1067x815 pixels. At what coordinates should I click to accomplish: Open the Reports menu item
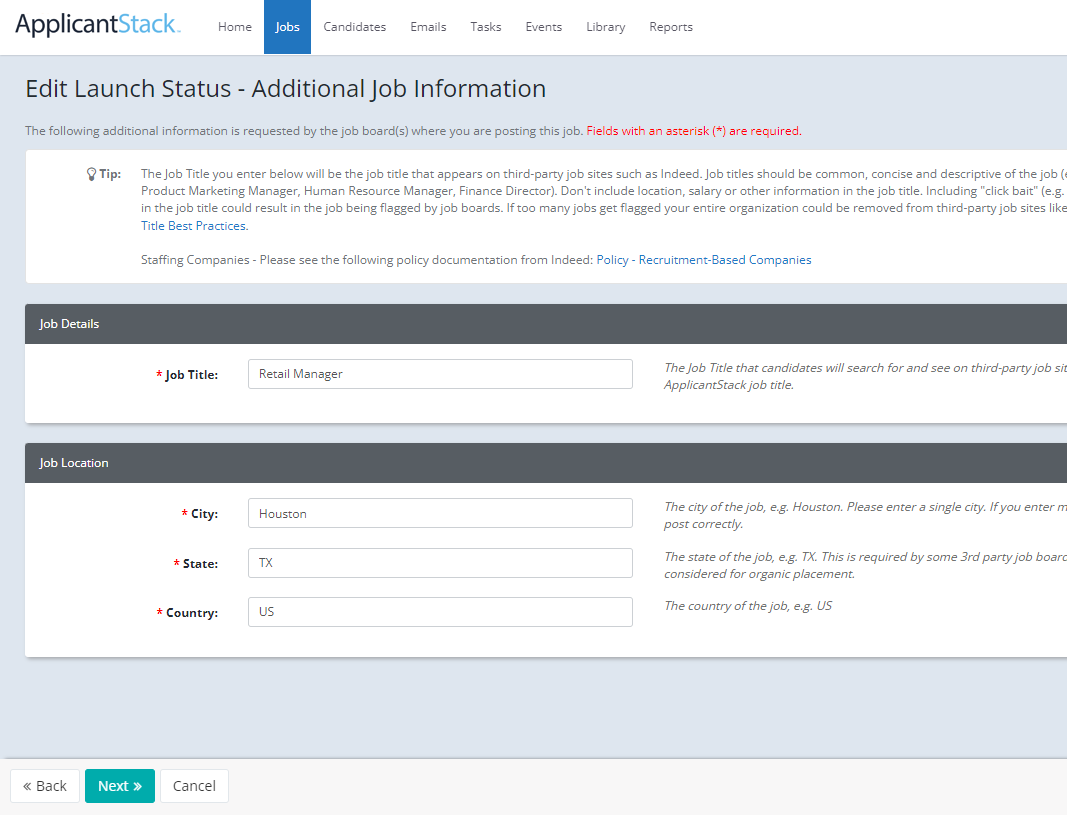670,27
